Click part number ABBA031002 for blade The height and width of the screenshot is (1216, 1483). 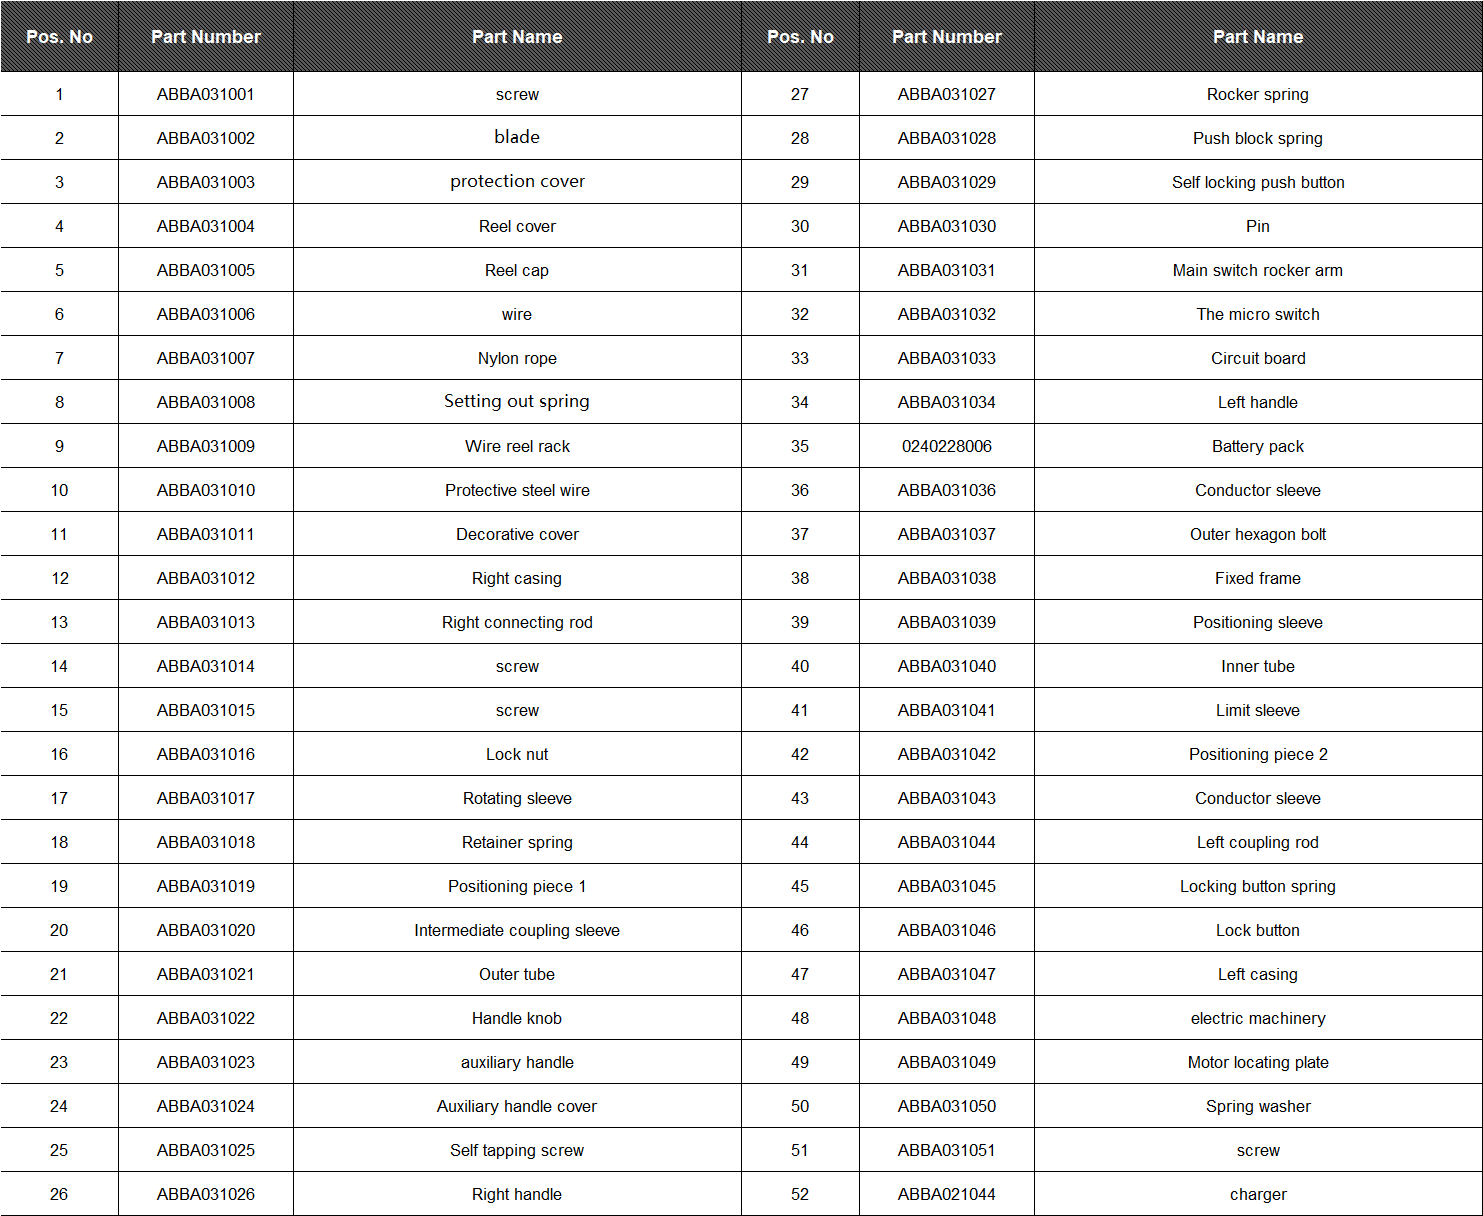click(x=205, y=138)
